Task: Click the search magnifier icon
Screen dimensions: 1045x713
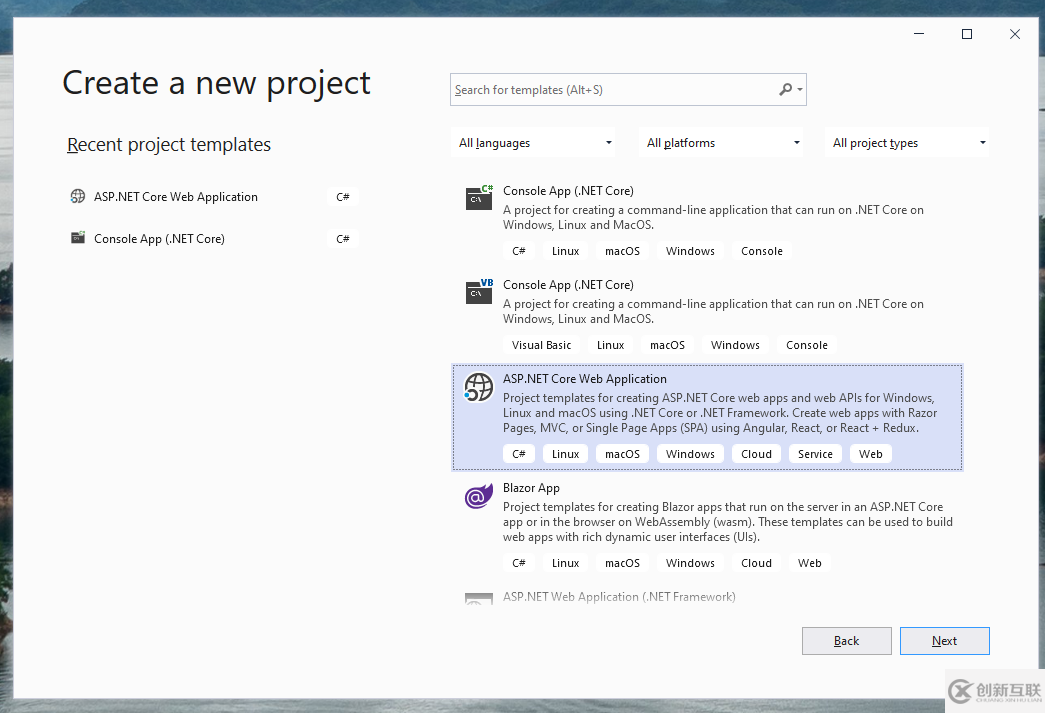Action: (x=786, y=89)
